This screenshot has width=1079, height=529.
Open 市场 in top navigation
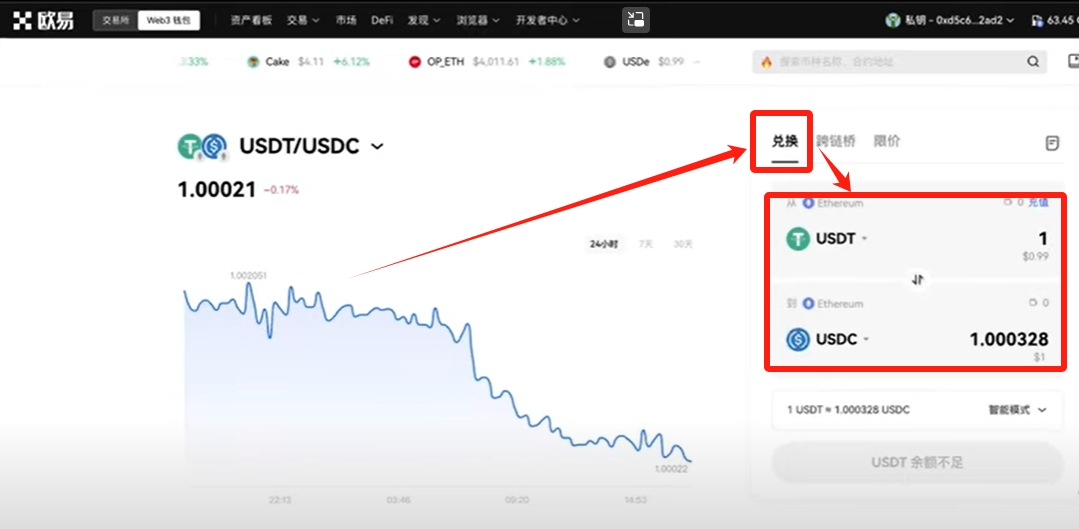[346, 21]
